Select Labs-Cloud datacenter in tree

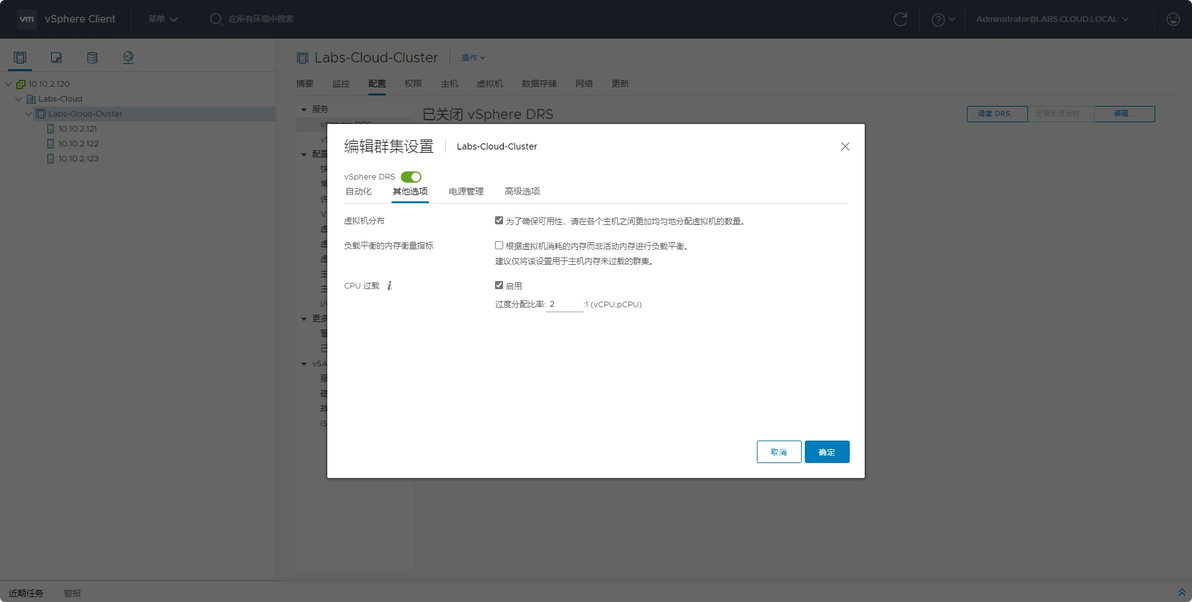click(x=60, y=99)
